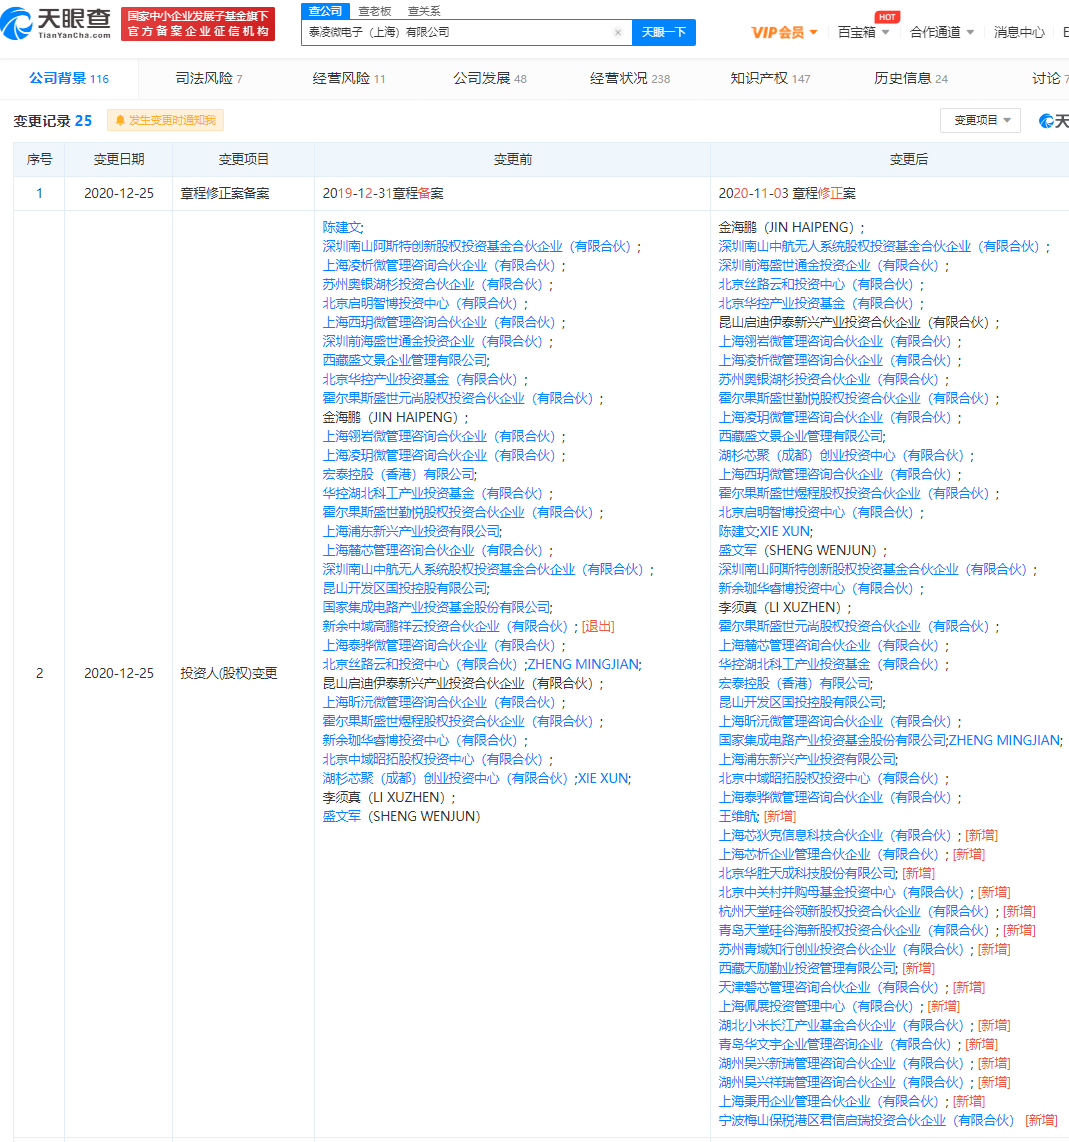Open the 经营状况 tab
The image size is (1069, 1142).
coord(630,78)
